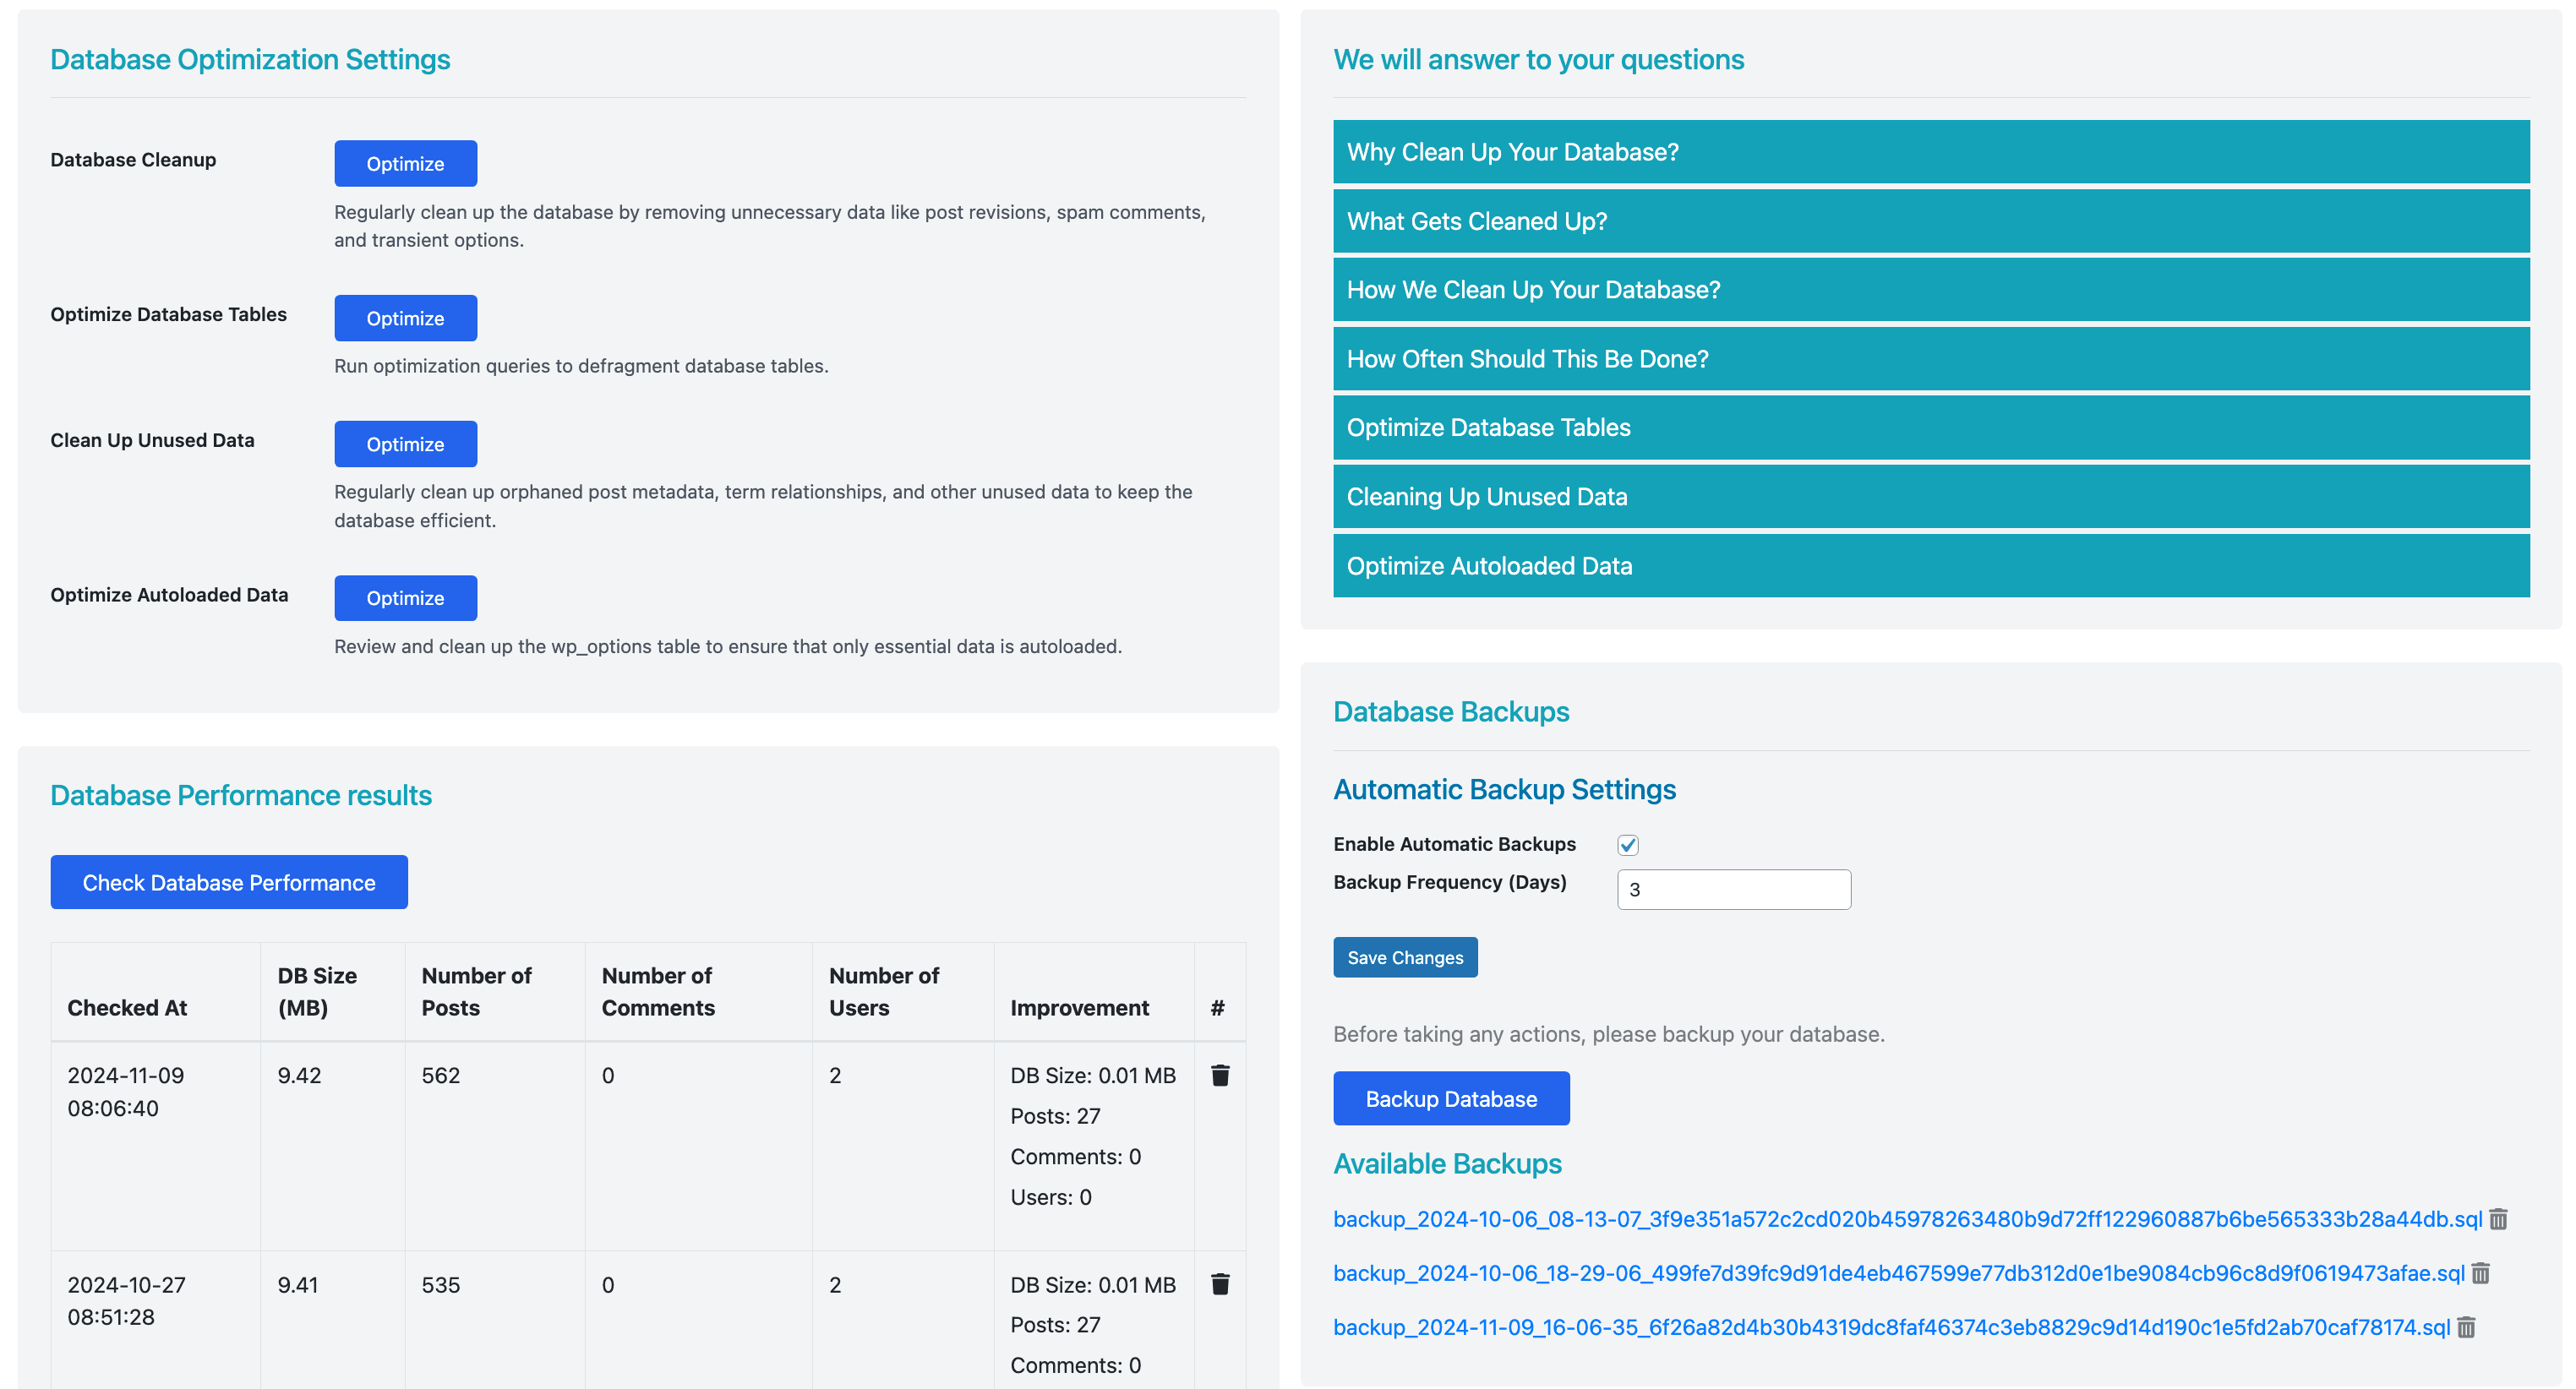The height and width of the screenshot is (1389, 2576).
Task: Save Changes to backup settings
Action: [1405, 957]
